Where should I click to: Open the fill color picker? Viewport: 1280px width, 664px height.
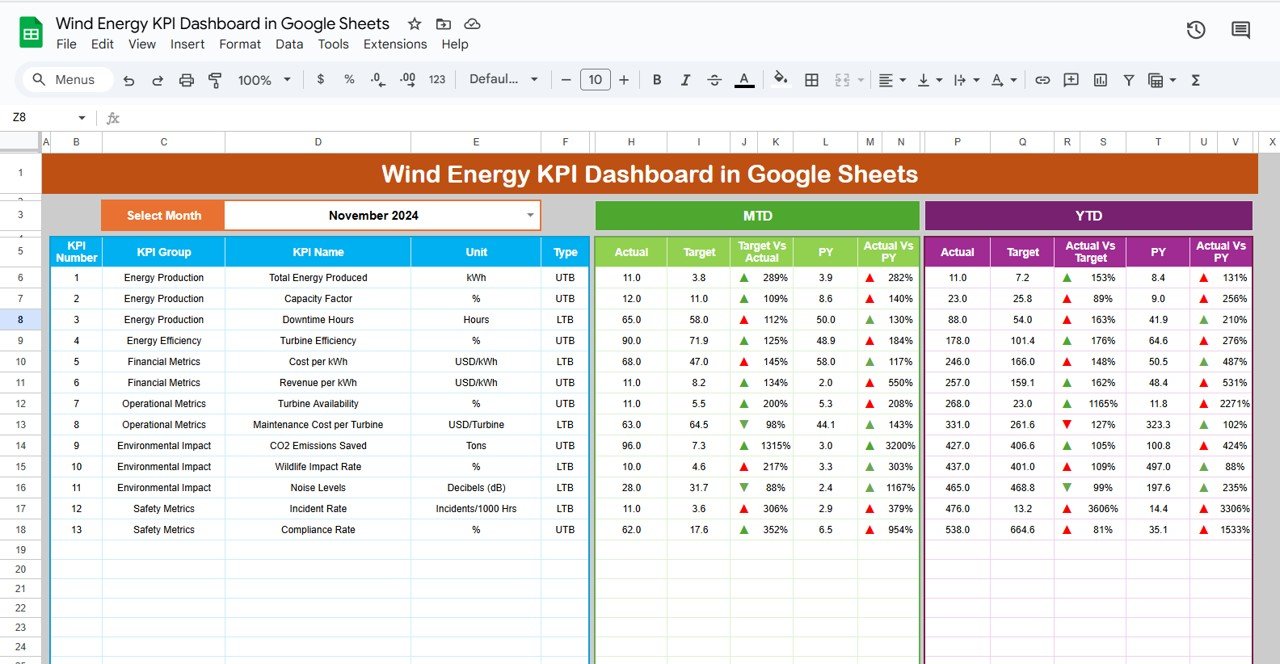click(x=781, y=80)
